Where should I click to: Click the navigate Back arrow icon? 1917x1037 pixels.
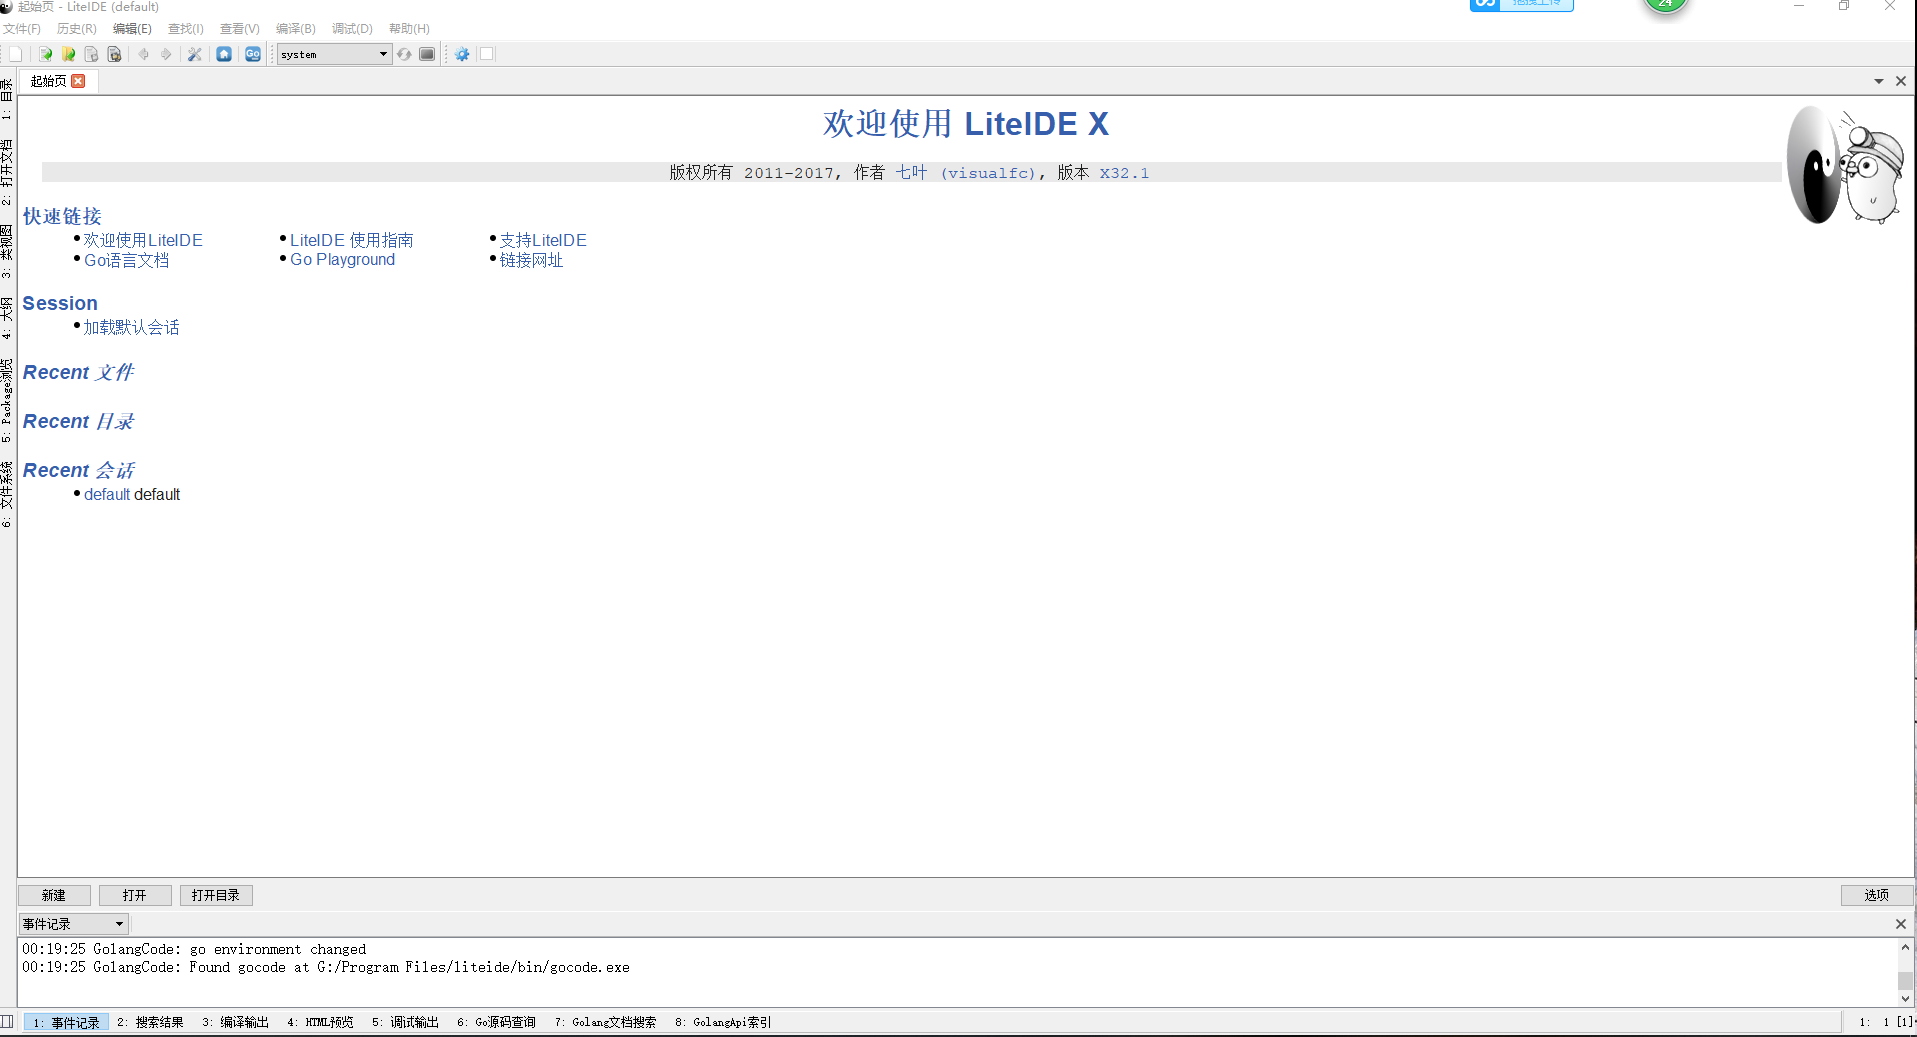tap(144, 54)
